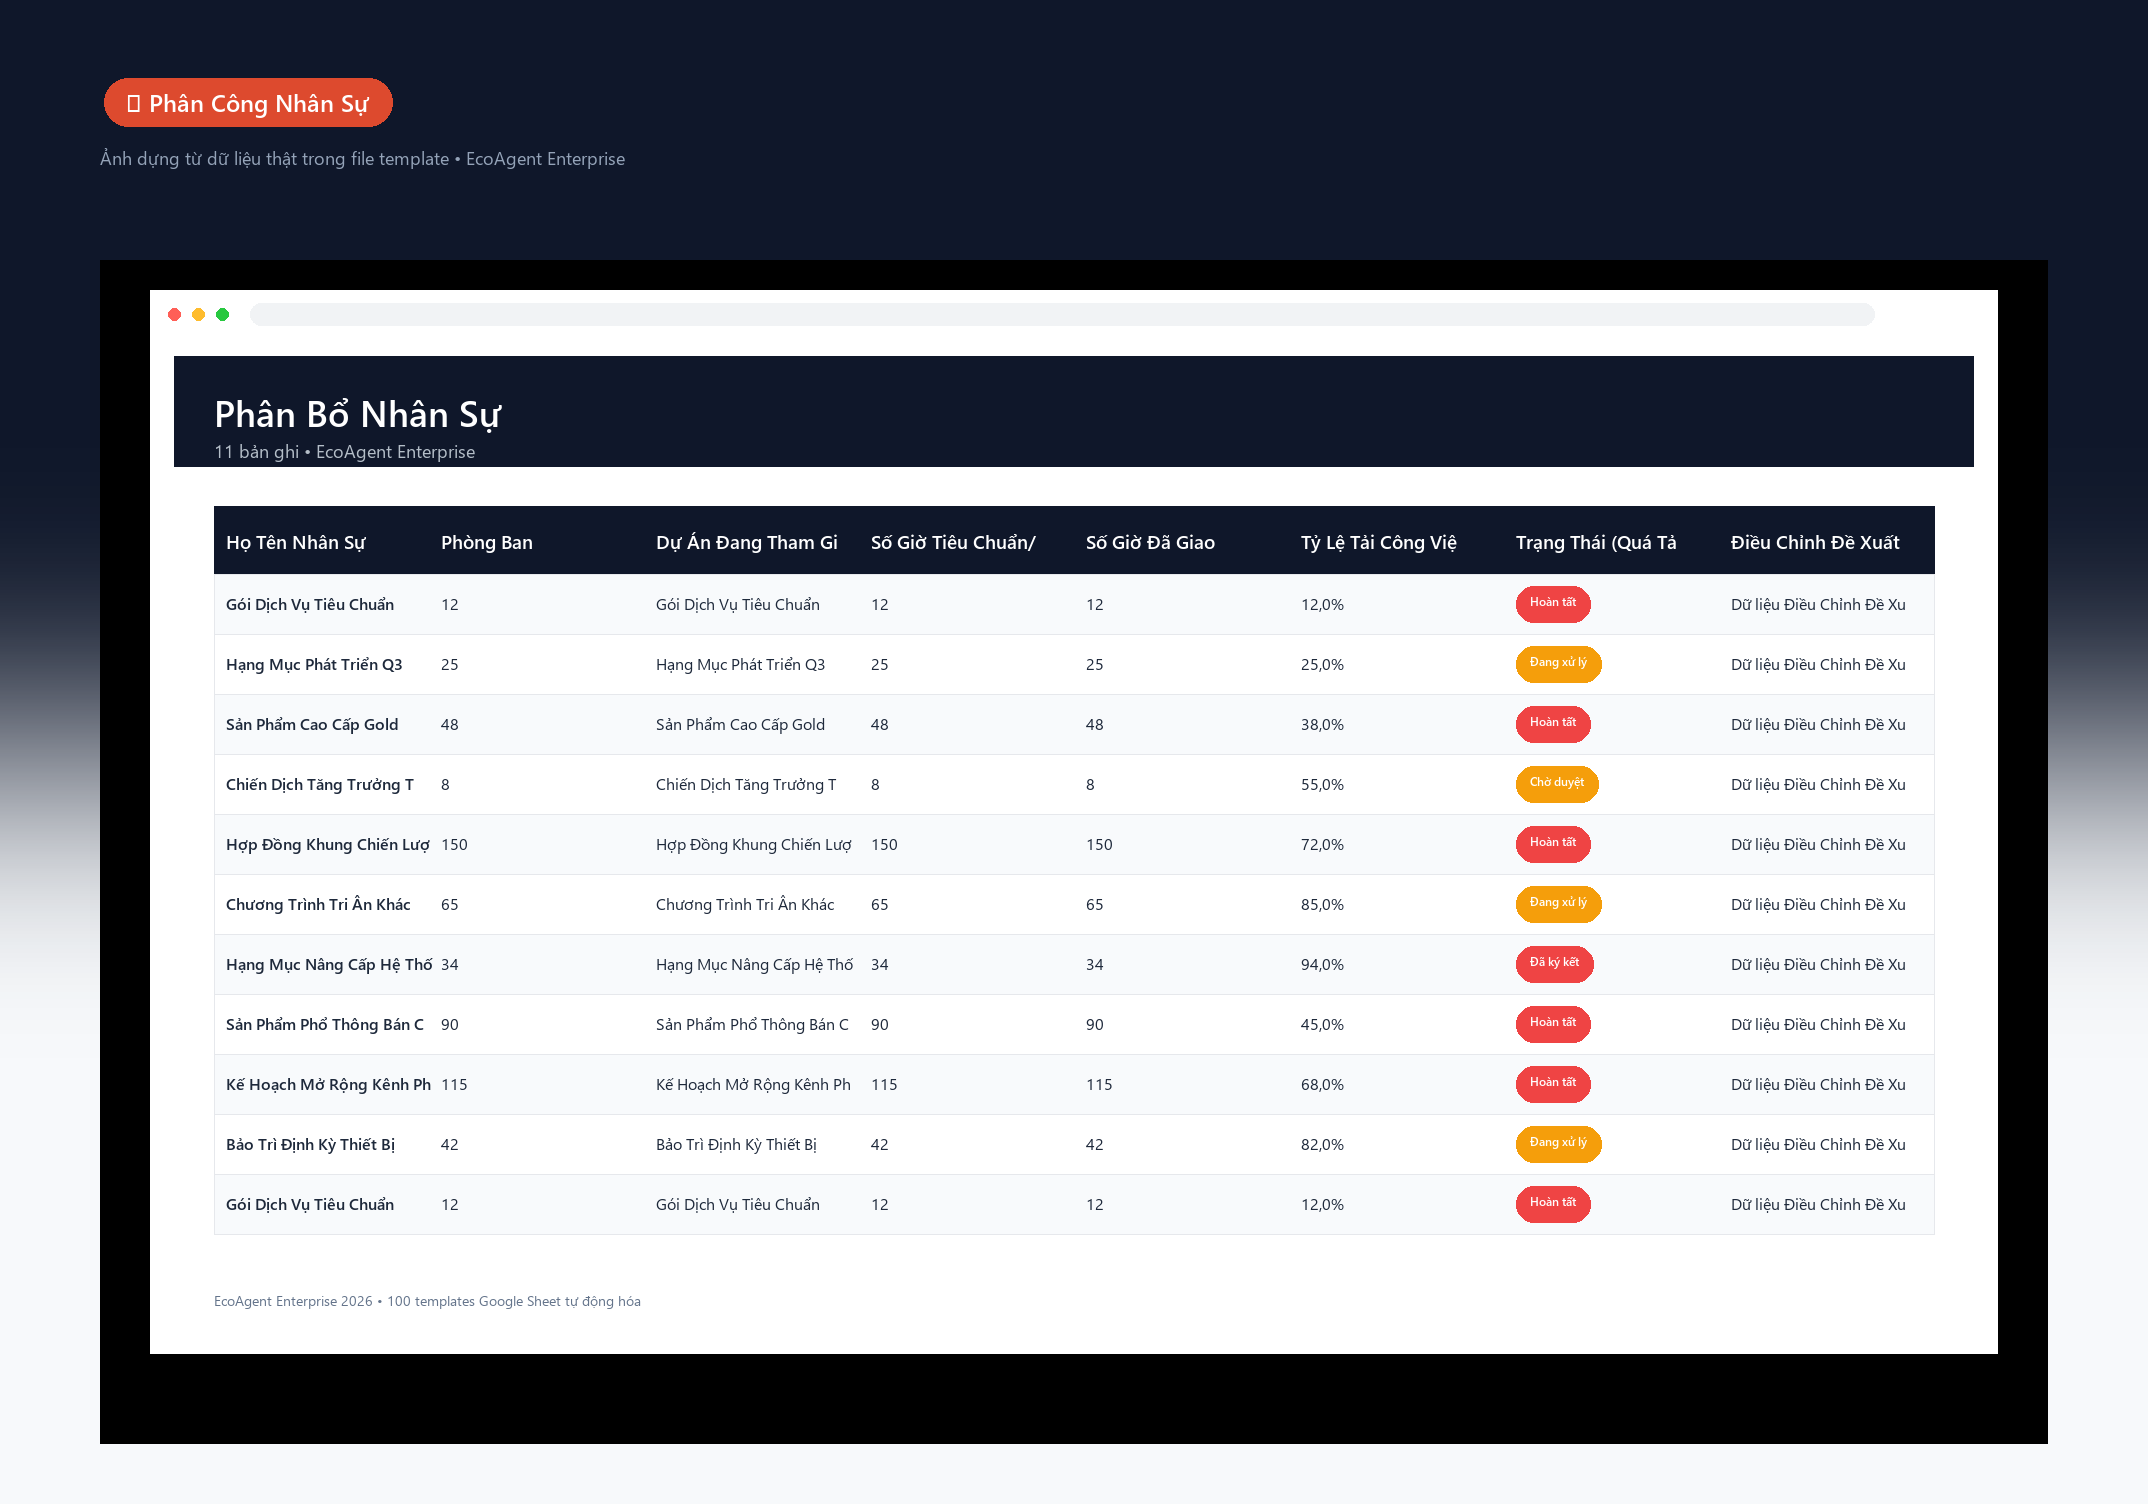Screen dimensions: 2148x1504
Task: Click the Số Giờ Tiêu Chuẩn/ header
Action: pos(953,542)
